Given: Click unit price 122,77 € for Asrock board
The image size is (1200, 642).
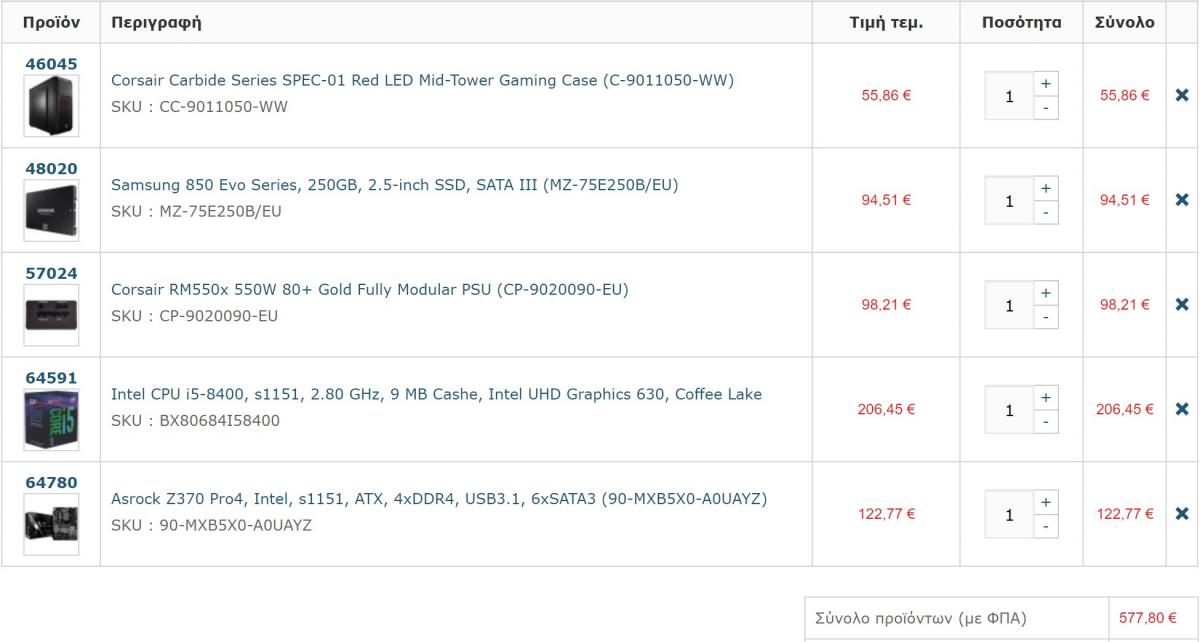Looking at the screenshot, I should [886, 514].
